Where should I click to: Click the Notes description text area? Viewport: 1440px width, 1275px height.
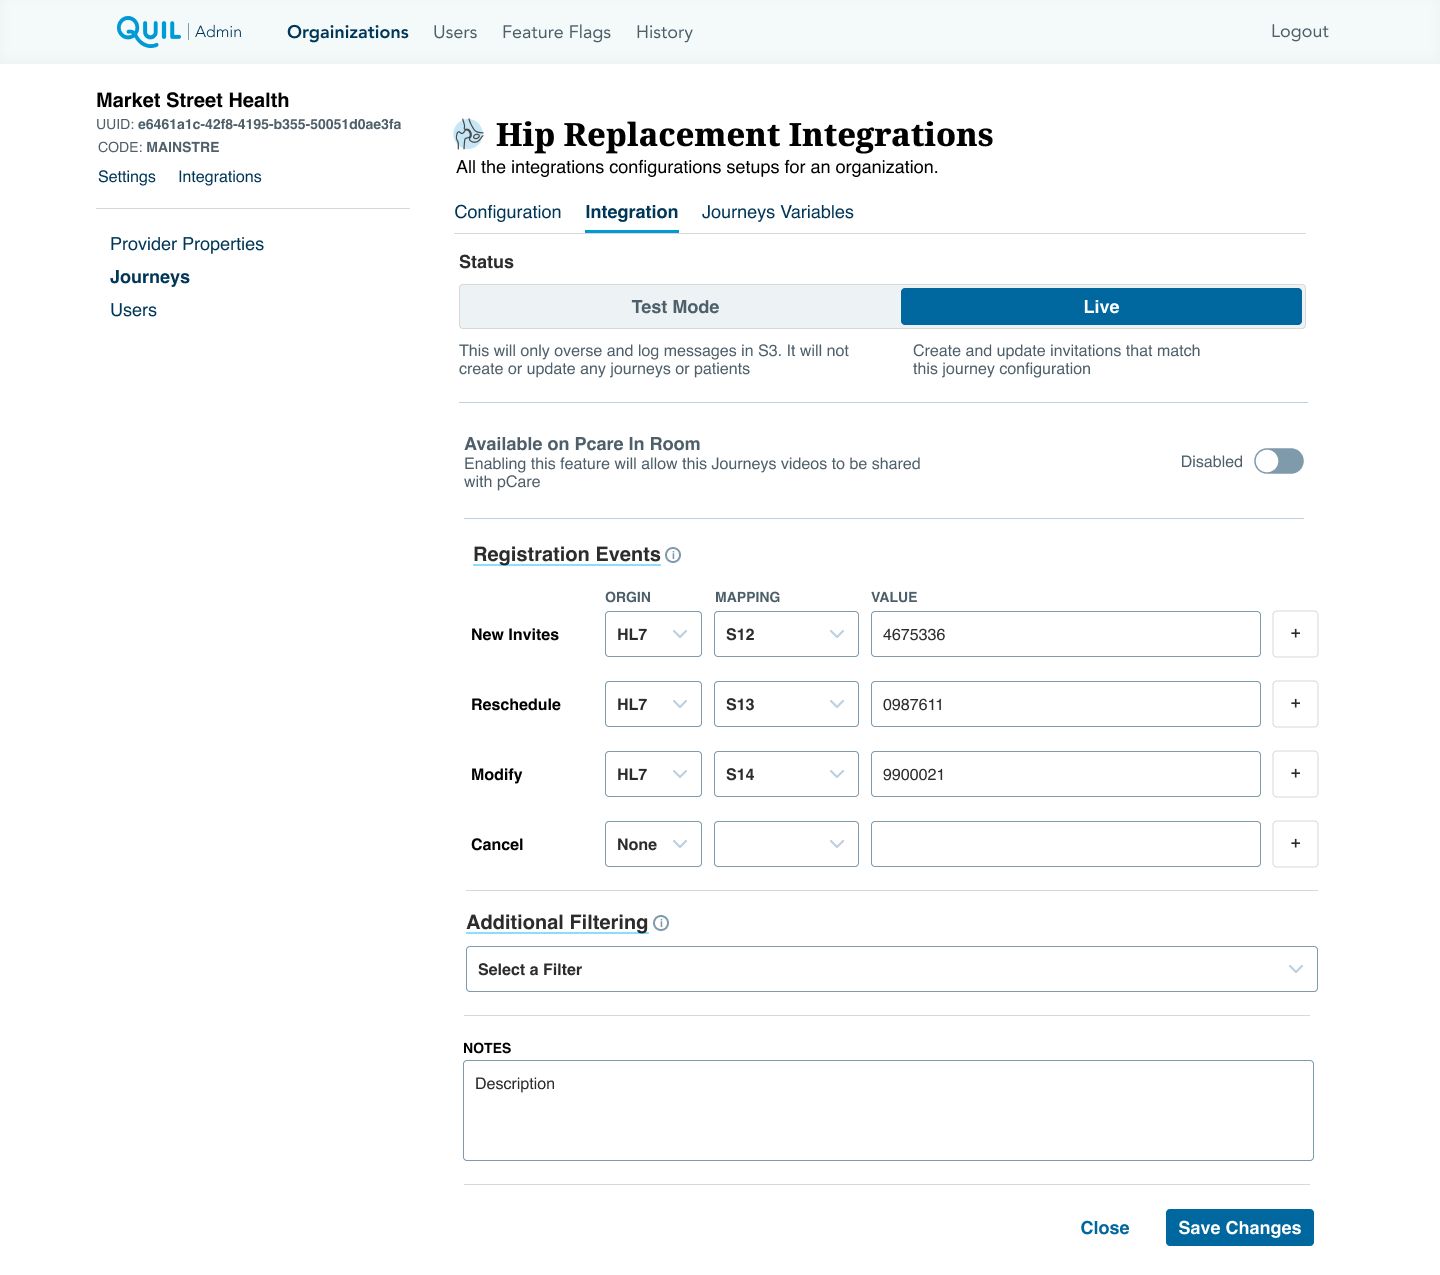coord(888,1110)
